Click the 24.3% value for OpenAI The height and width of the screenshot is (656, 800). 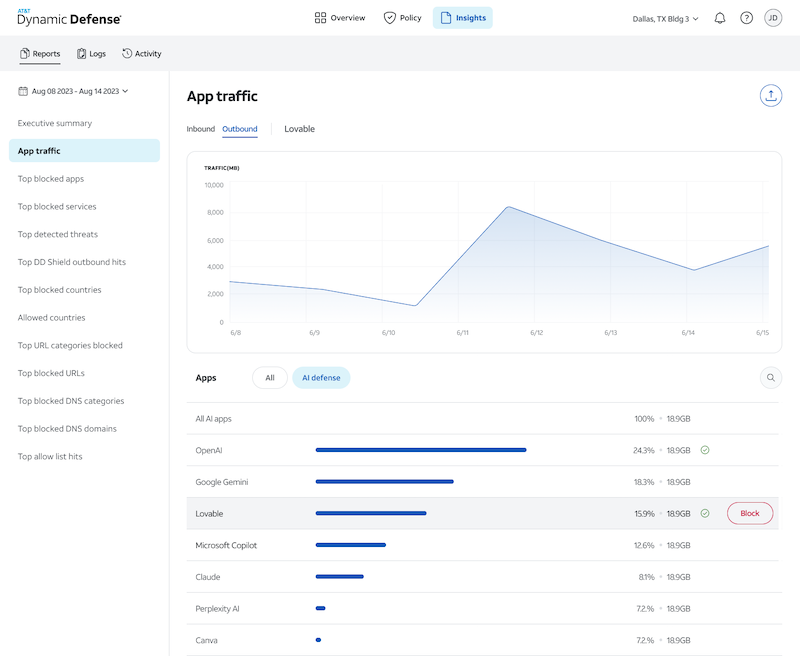[643, 450]
